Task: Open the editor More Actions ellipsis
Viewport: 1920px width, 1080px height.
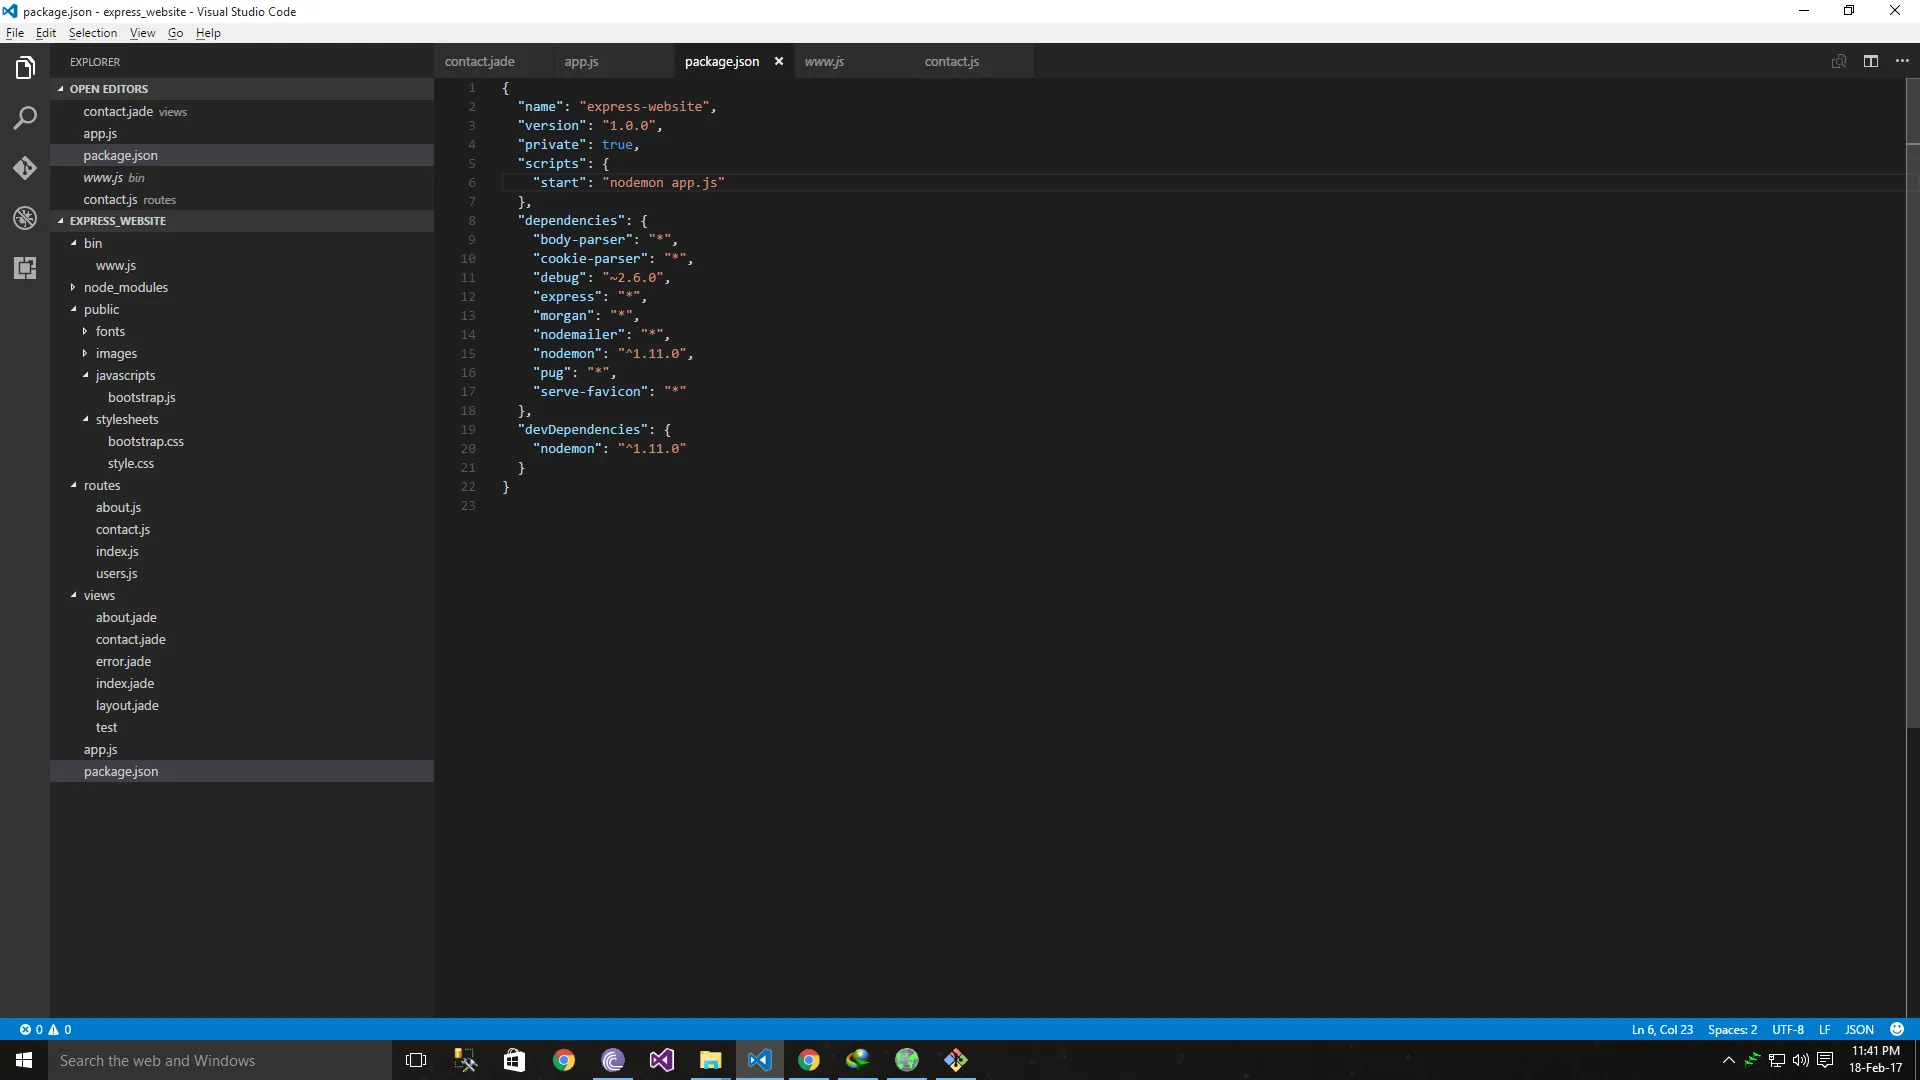Action: tap(1902, 62)
